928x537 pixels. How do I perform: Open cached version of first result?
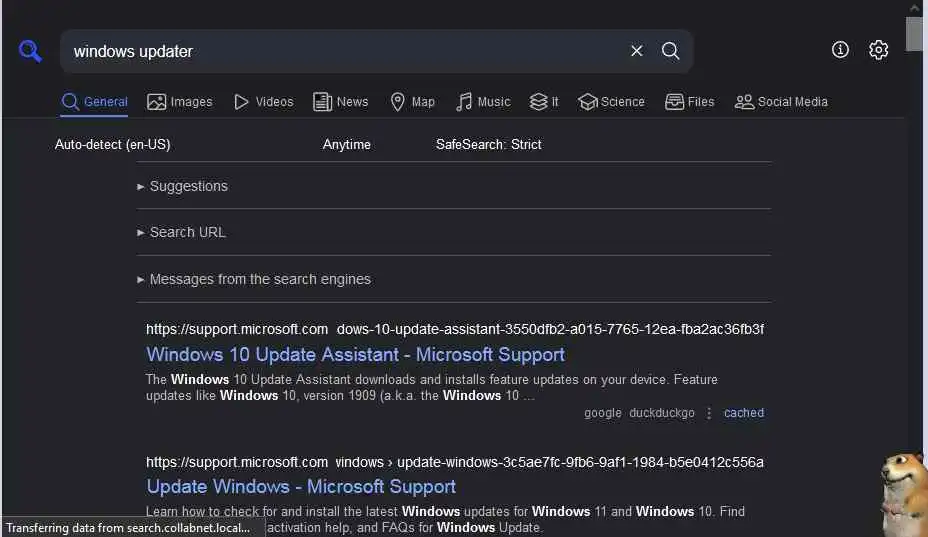[743, 413]
